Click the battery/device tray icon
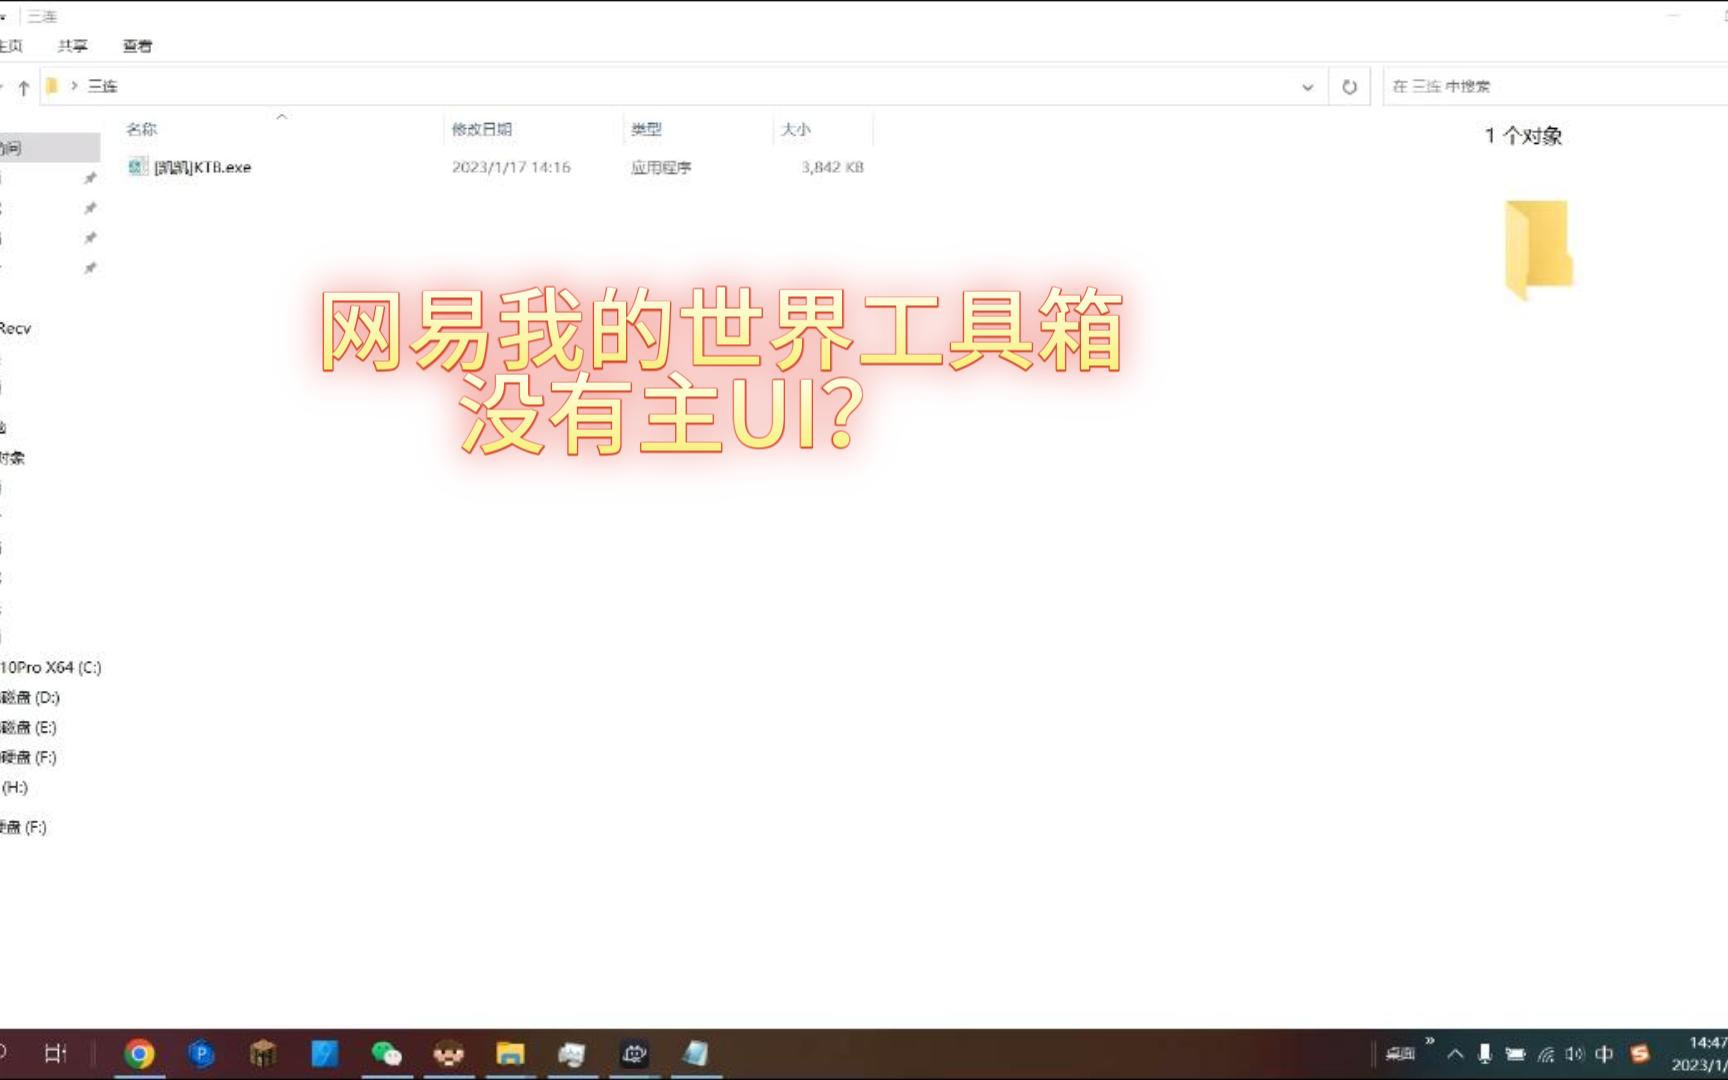Image resolution: width=1728 pixels, height=1080 pixels. point(1516,1054)
